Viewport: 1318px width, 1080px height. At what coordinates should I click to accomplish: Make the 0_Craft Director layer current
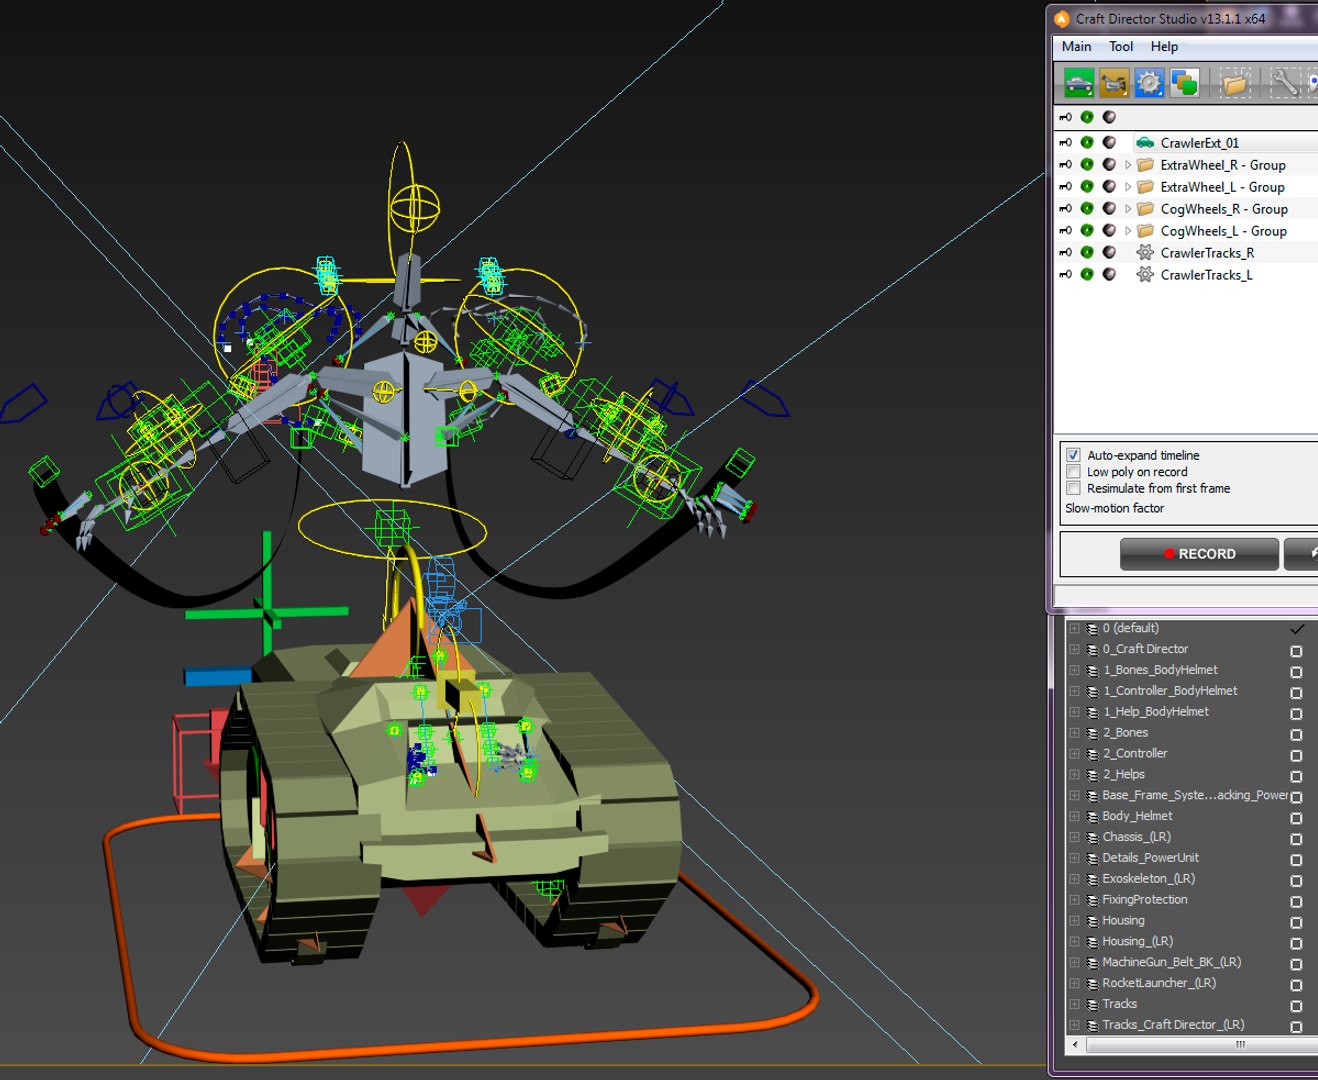1296,650
